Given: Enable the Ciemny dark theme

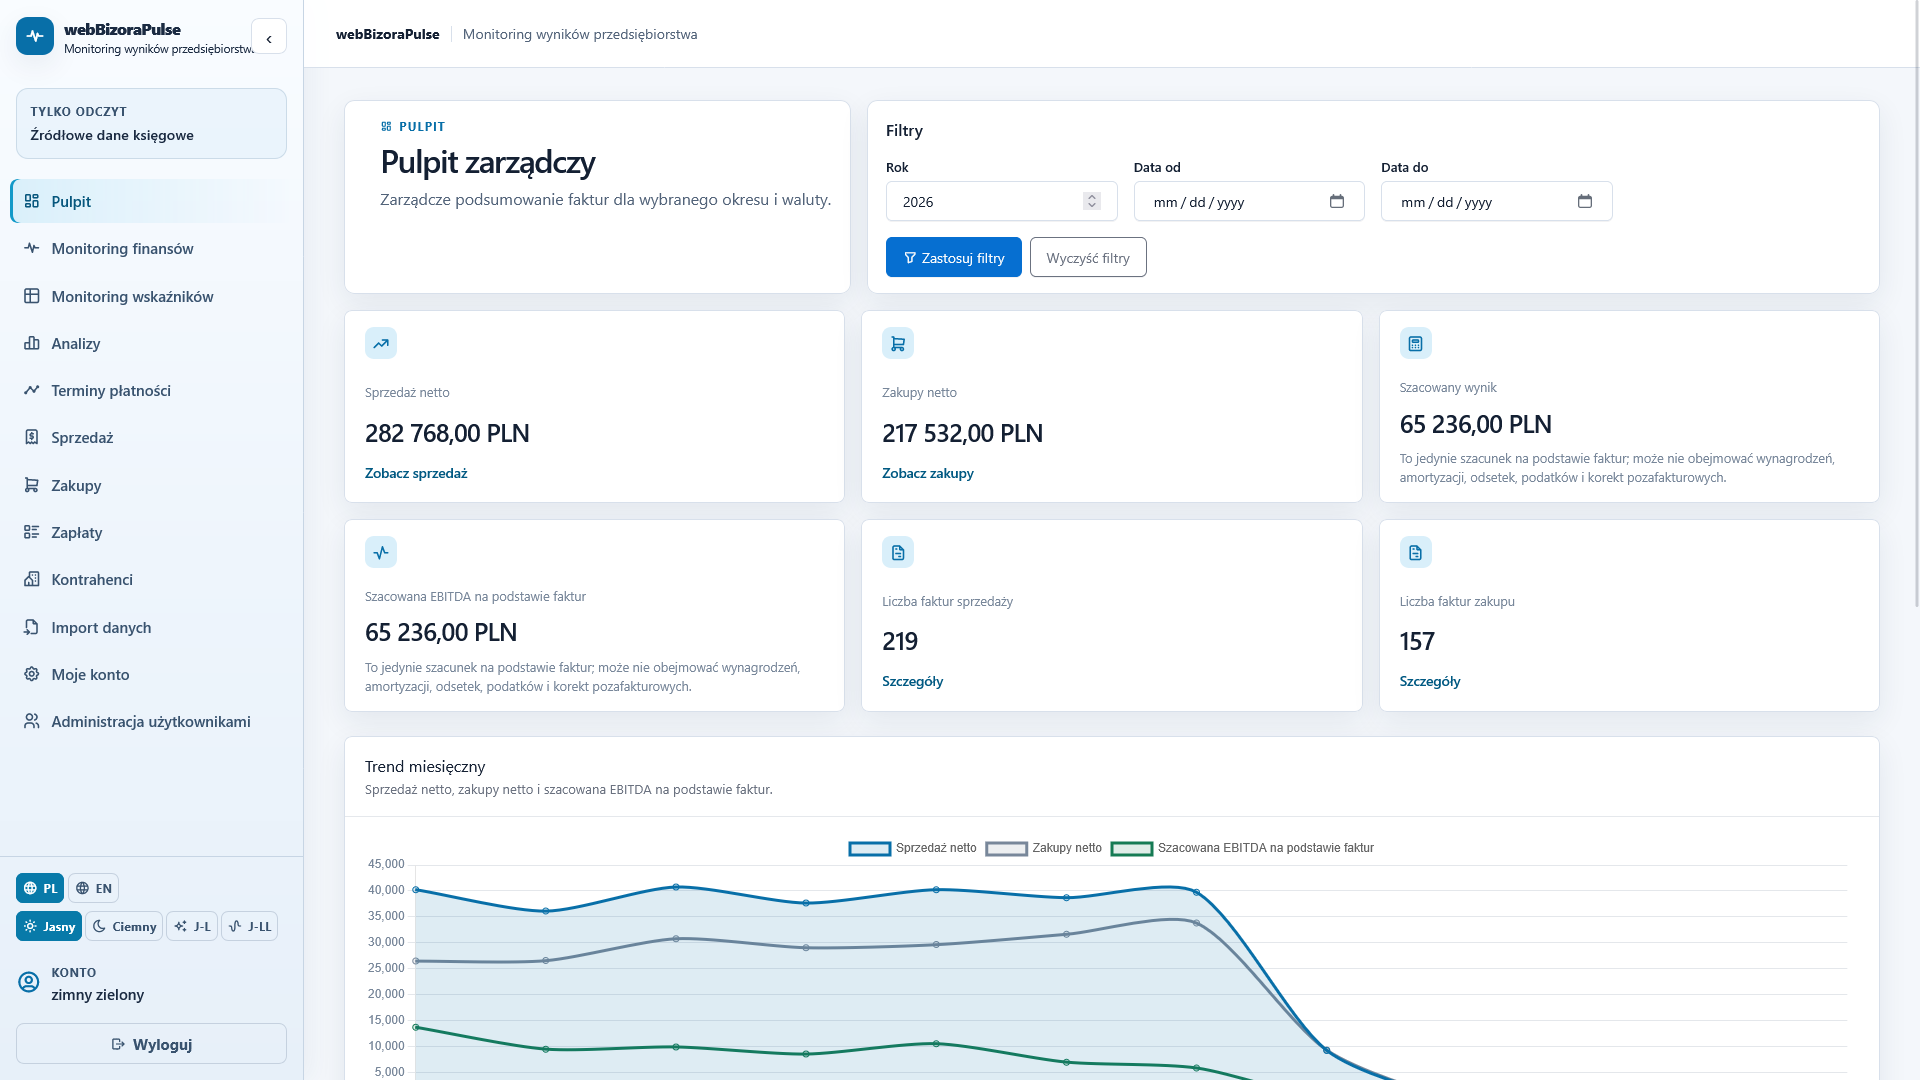Looking at the screenshot, I should [x=124, y=926].
